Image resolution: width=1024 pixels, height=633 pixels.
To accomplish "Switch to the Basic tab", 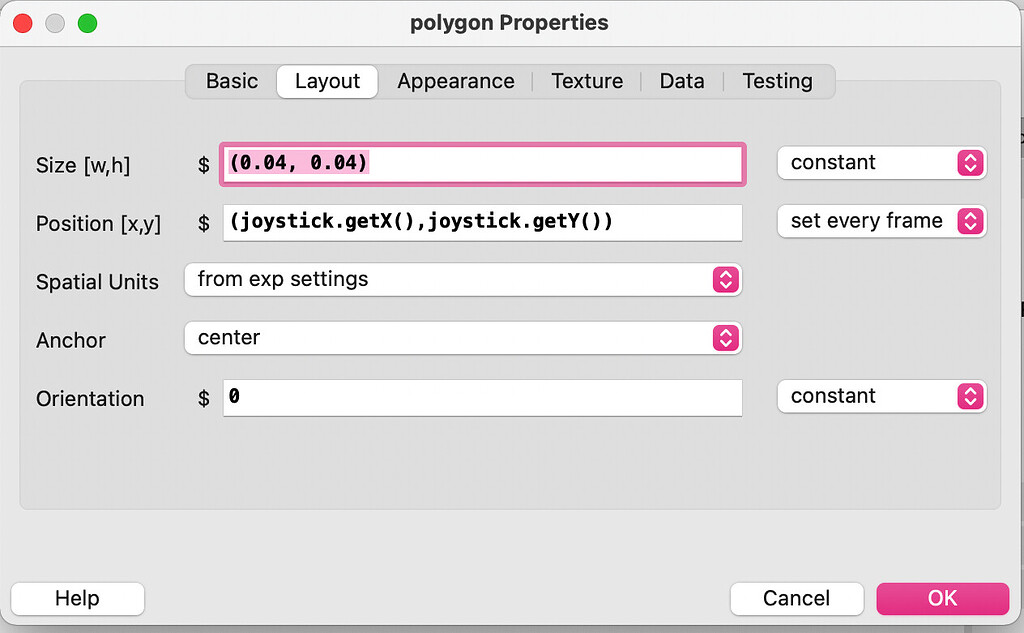I will 232,81.
